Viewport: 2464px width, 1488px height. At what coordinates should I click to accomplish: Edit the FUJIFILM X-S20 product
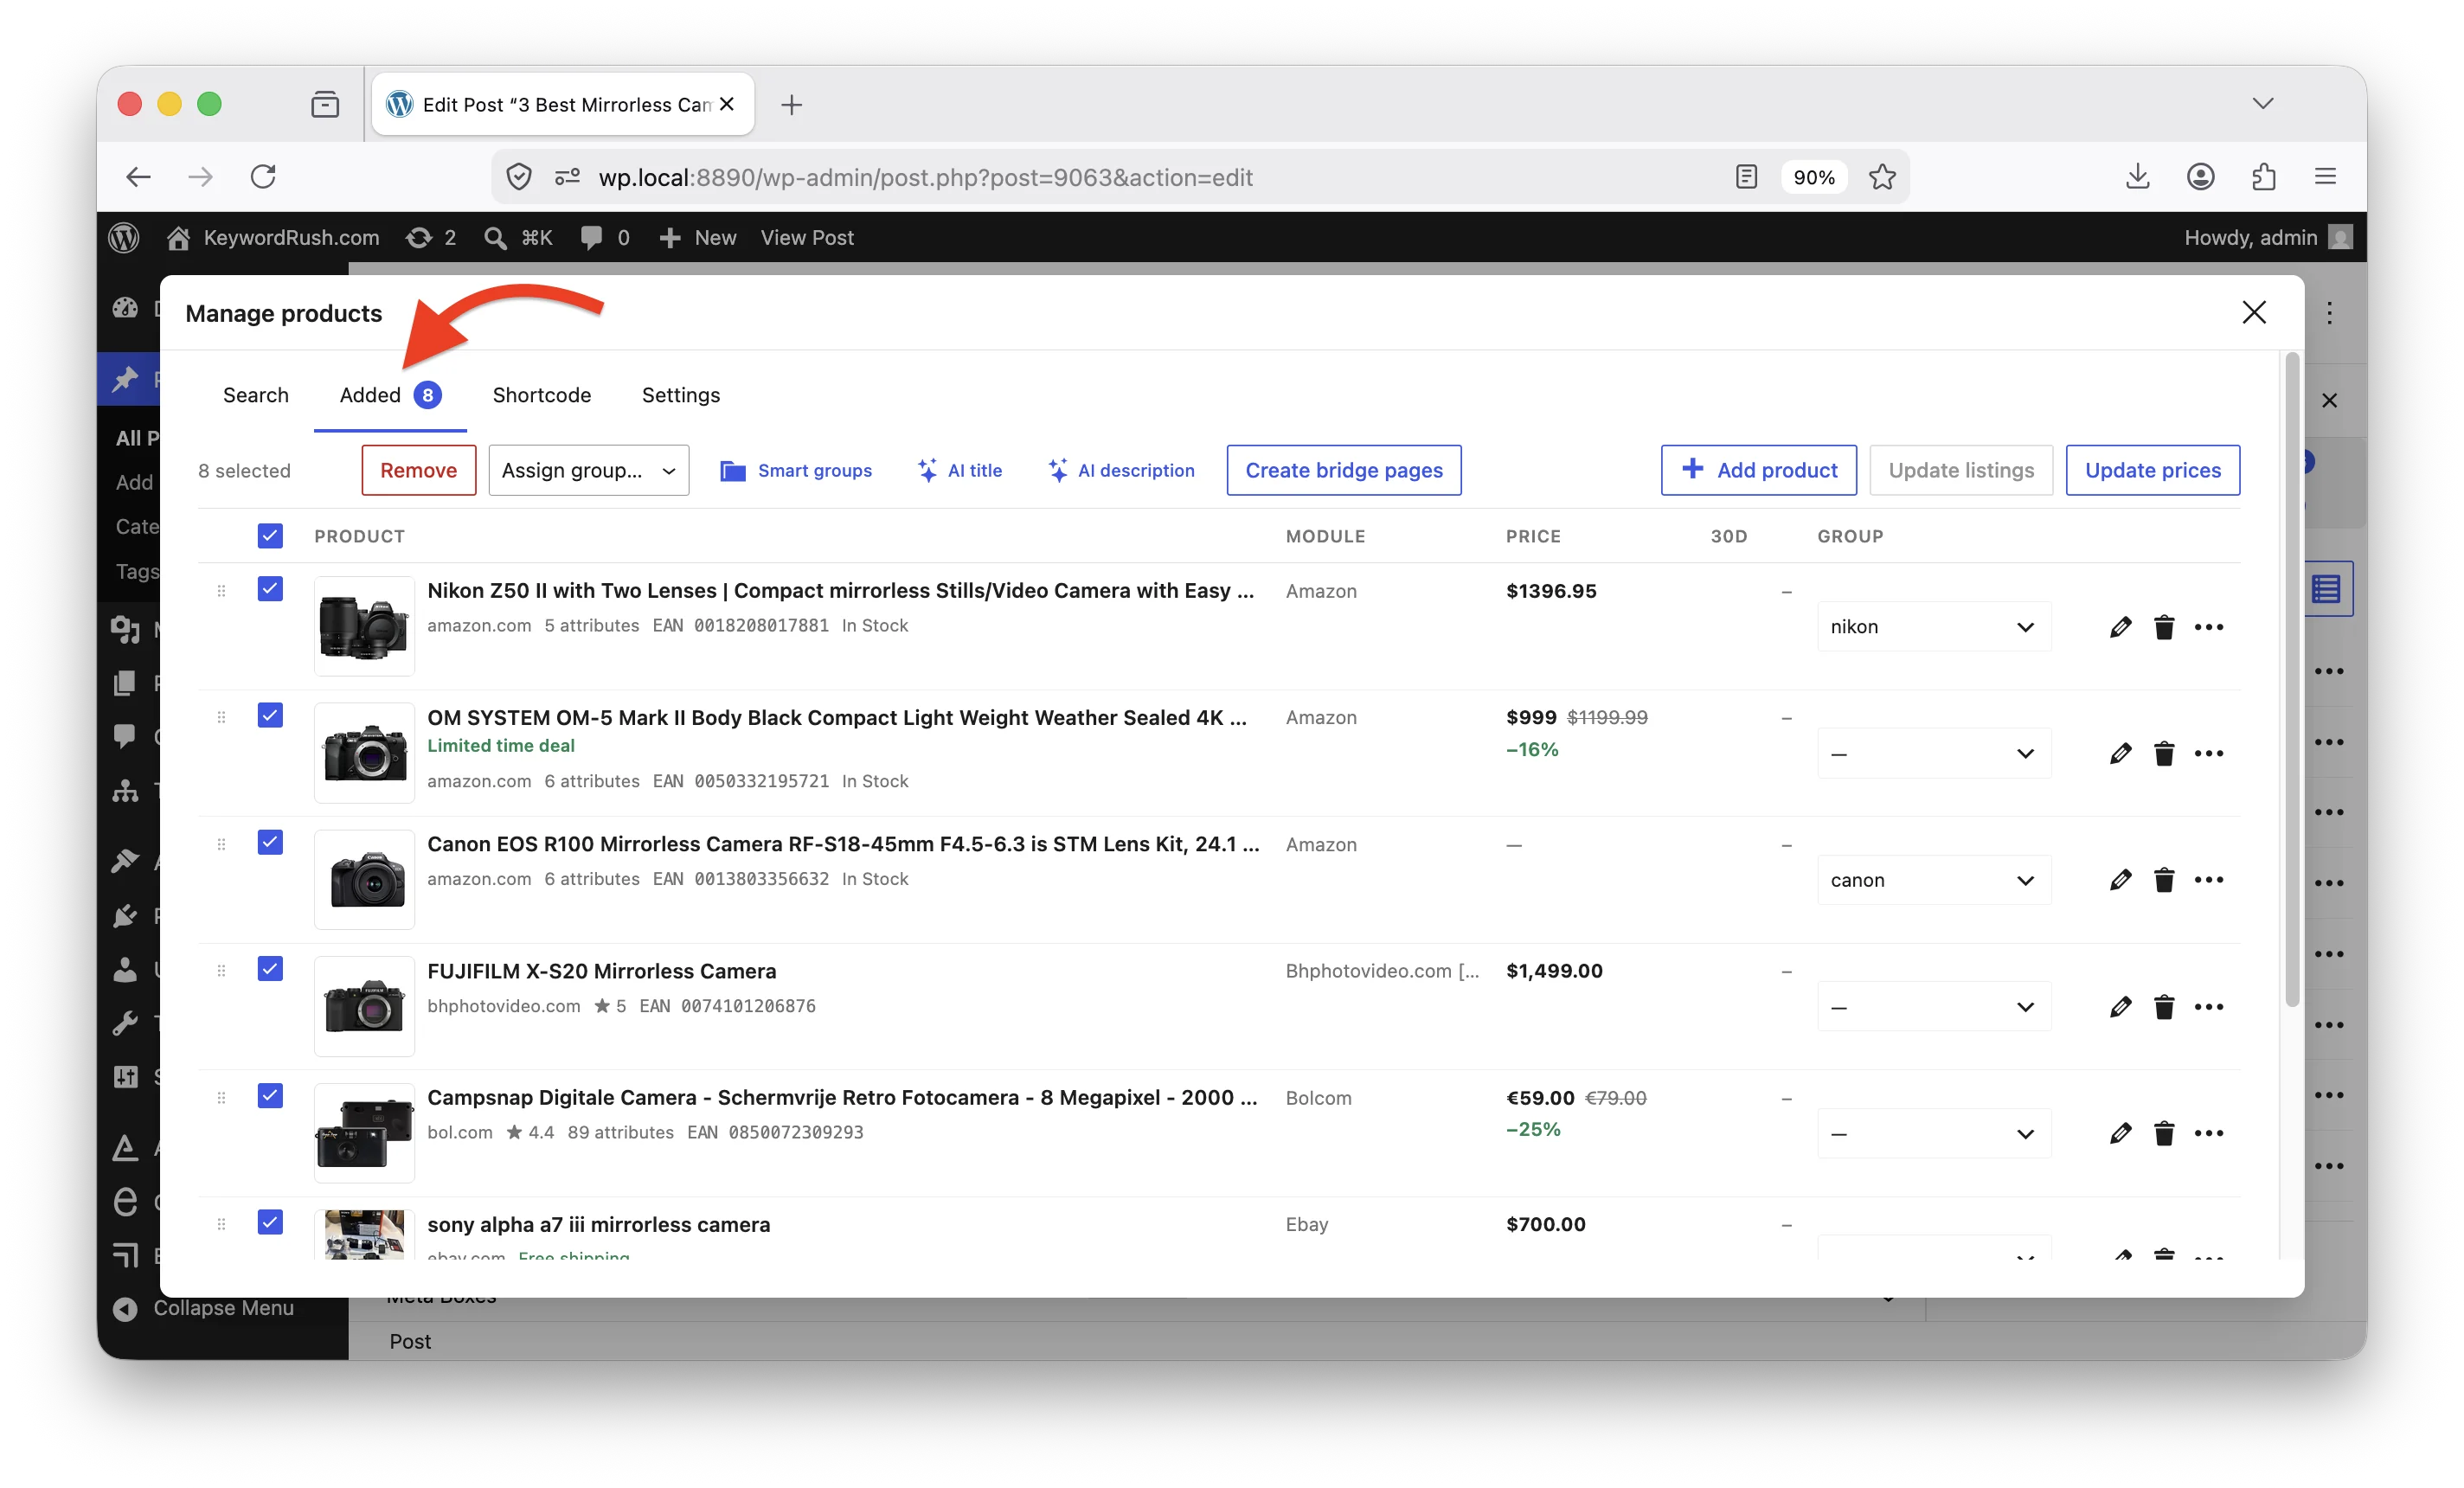(x=2120, y=1007)
